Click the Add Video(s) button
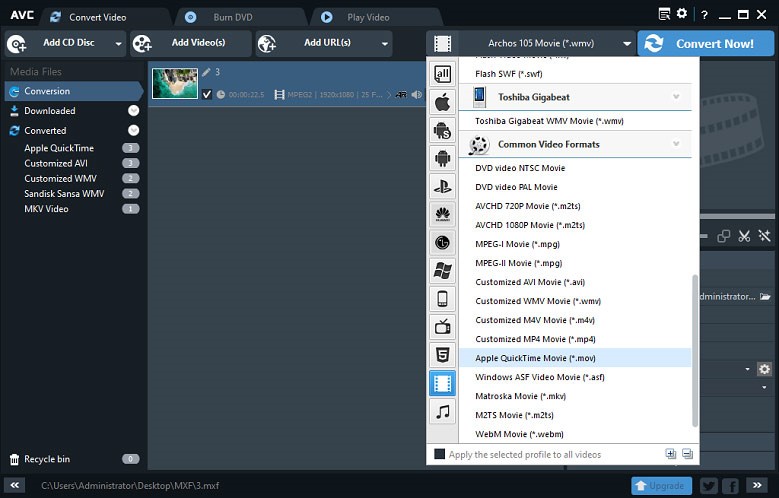 tap(190, 43)
